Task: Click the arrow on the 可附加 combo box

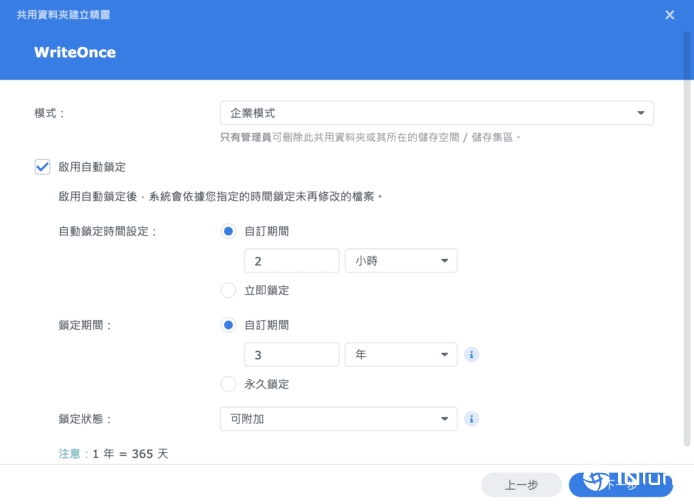Action: click(444, 419)
